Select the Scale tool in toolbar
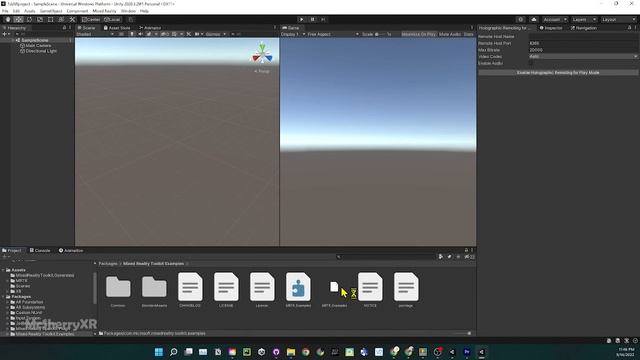Image resolution: width=640 pixels, height=360 pixels. 40,20
